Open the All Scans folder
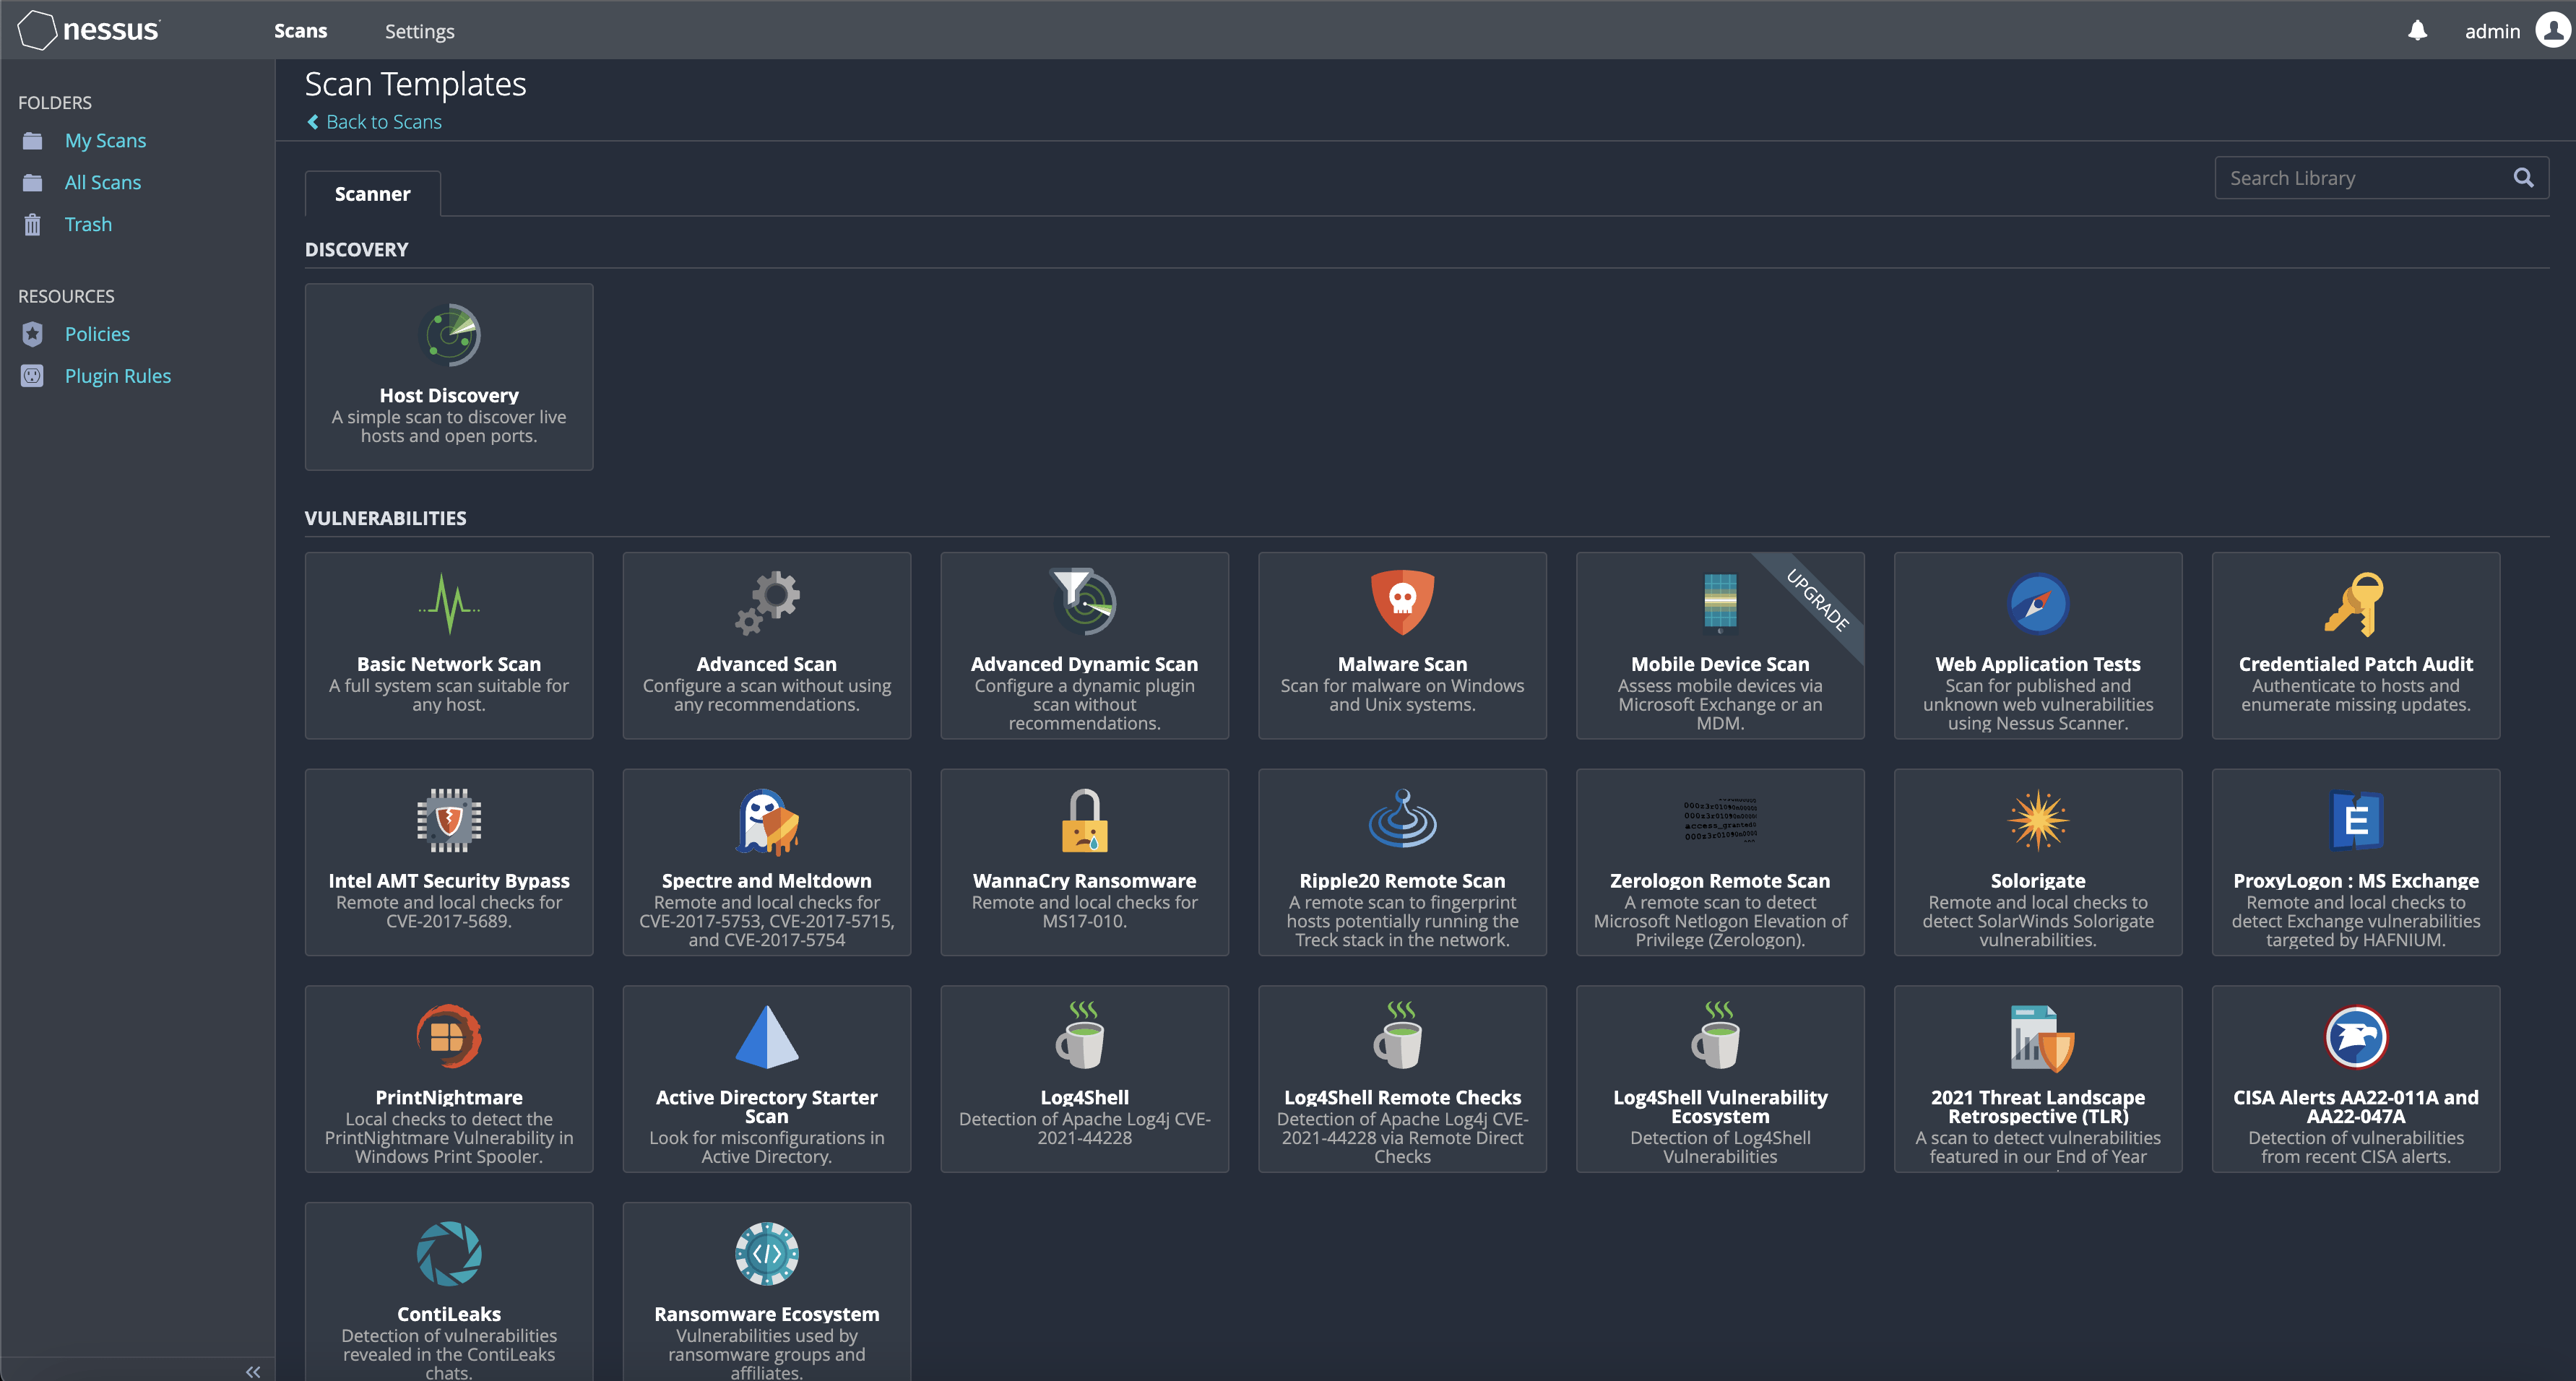2576x1381 pixels. coord(102,183)
